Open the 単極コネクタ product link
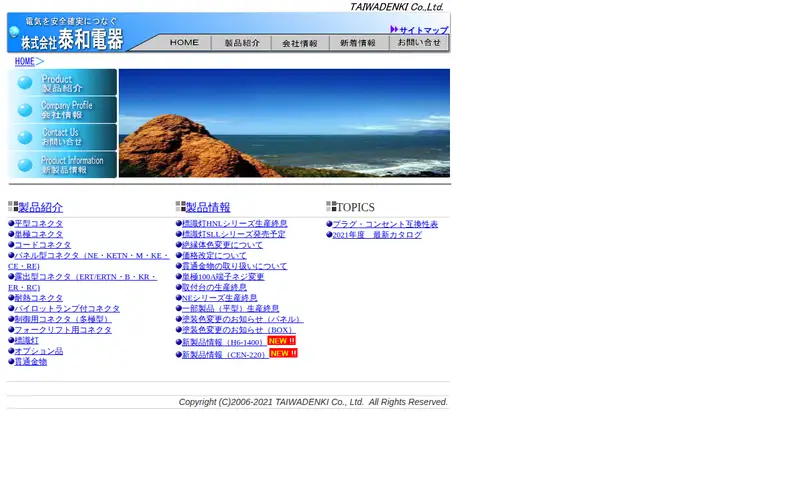This screenshot has height=500, width=800. [38, 234]
